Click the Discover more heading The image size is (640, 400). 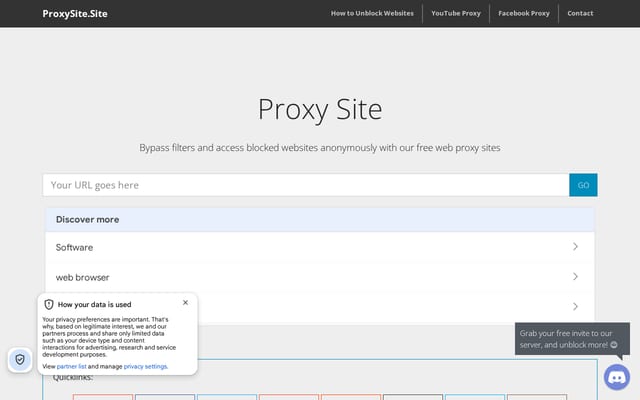coord(87,220)
